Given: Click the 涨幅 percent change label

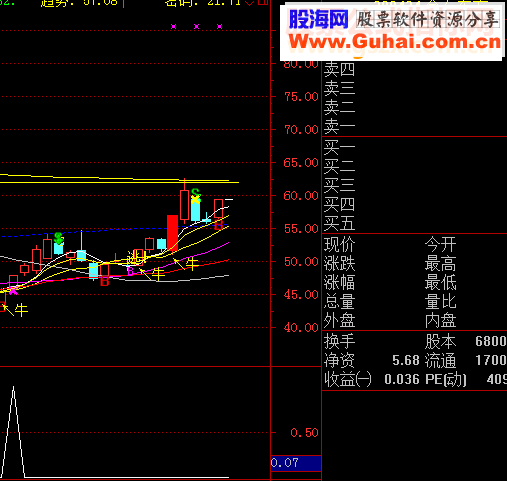Looking at the screenshot, I should click(x=339, y=283).
